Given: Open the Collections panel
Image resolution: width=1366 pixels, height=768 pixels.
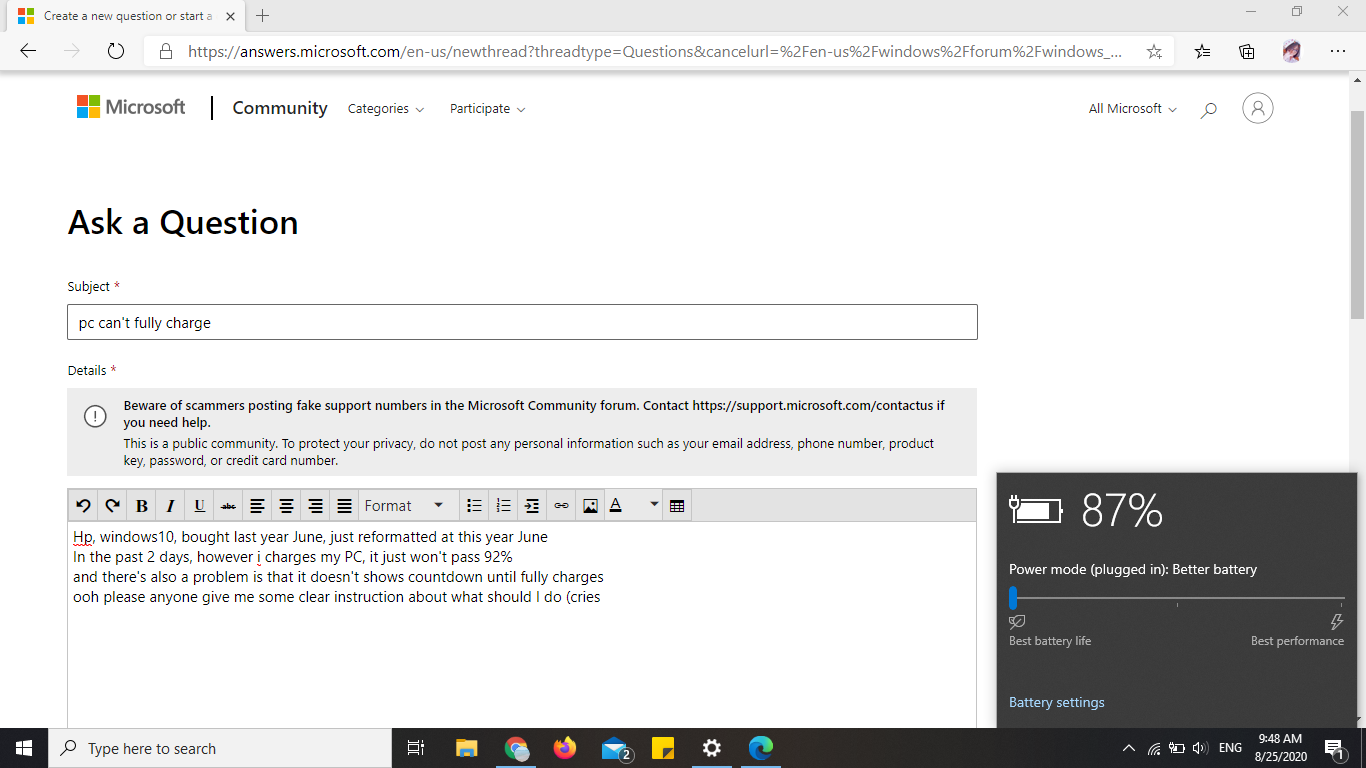Looking at the screenshot, I should click(1246, 51).
